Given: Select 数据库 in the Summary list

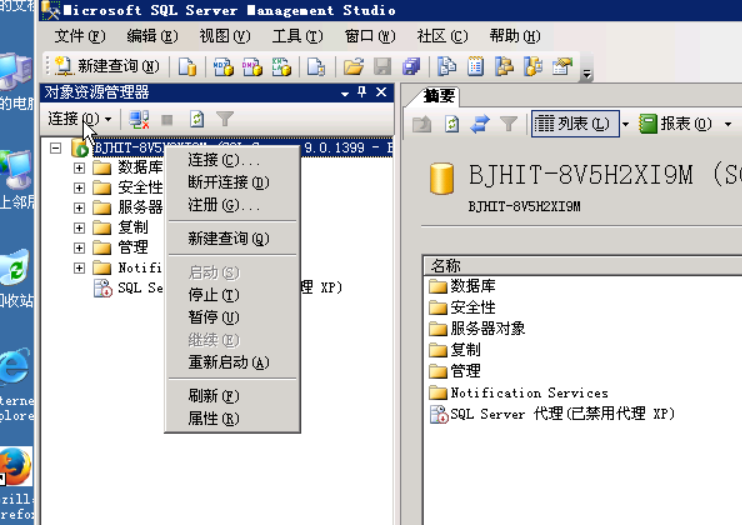Looking at the screenshot, I should [462, 286].
